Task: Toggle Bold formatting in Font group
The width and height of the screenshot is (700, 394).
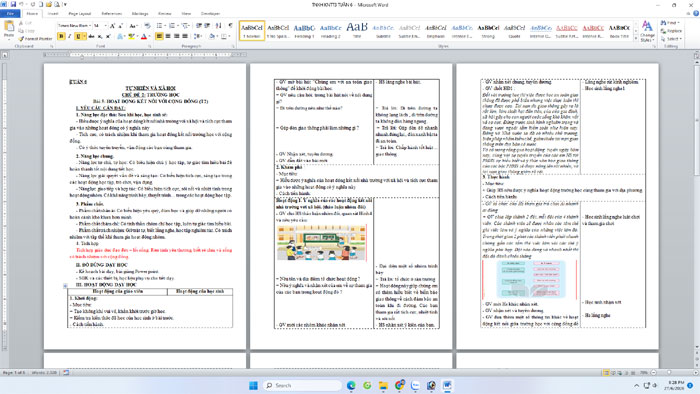Action: 61,37
